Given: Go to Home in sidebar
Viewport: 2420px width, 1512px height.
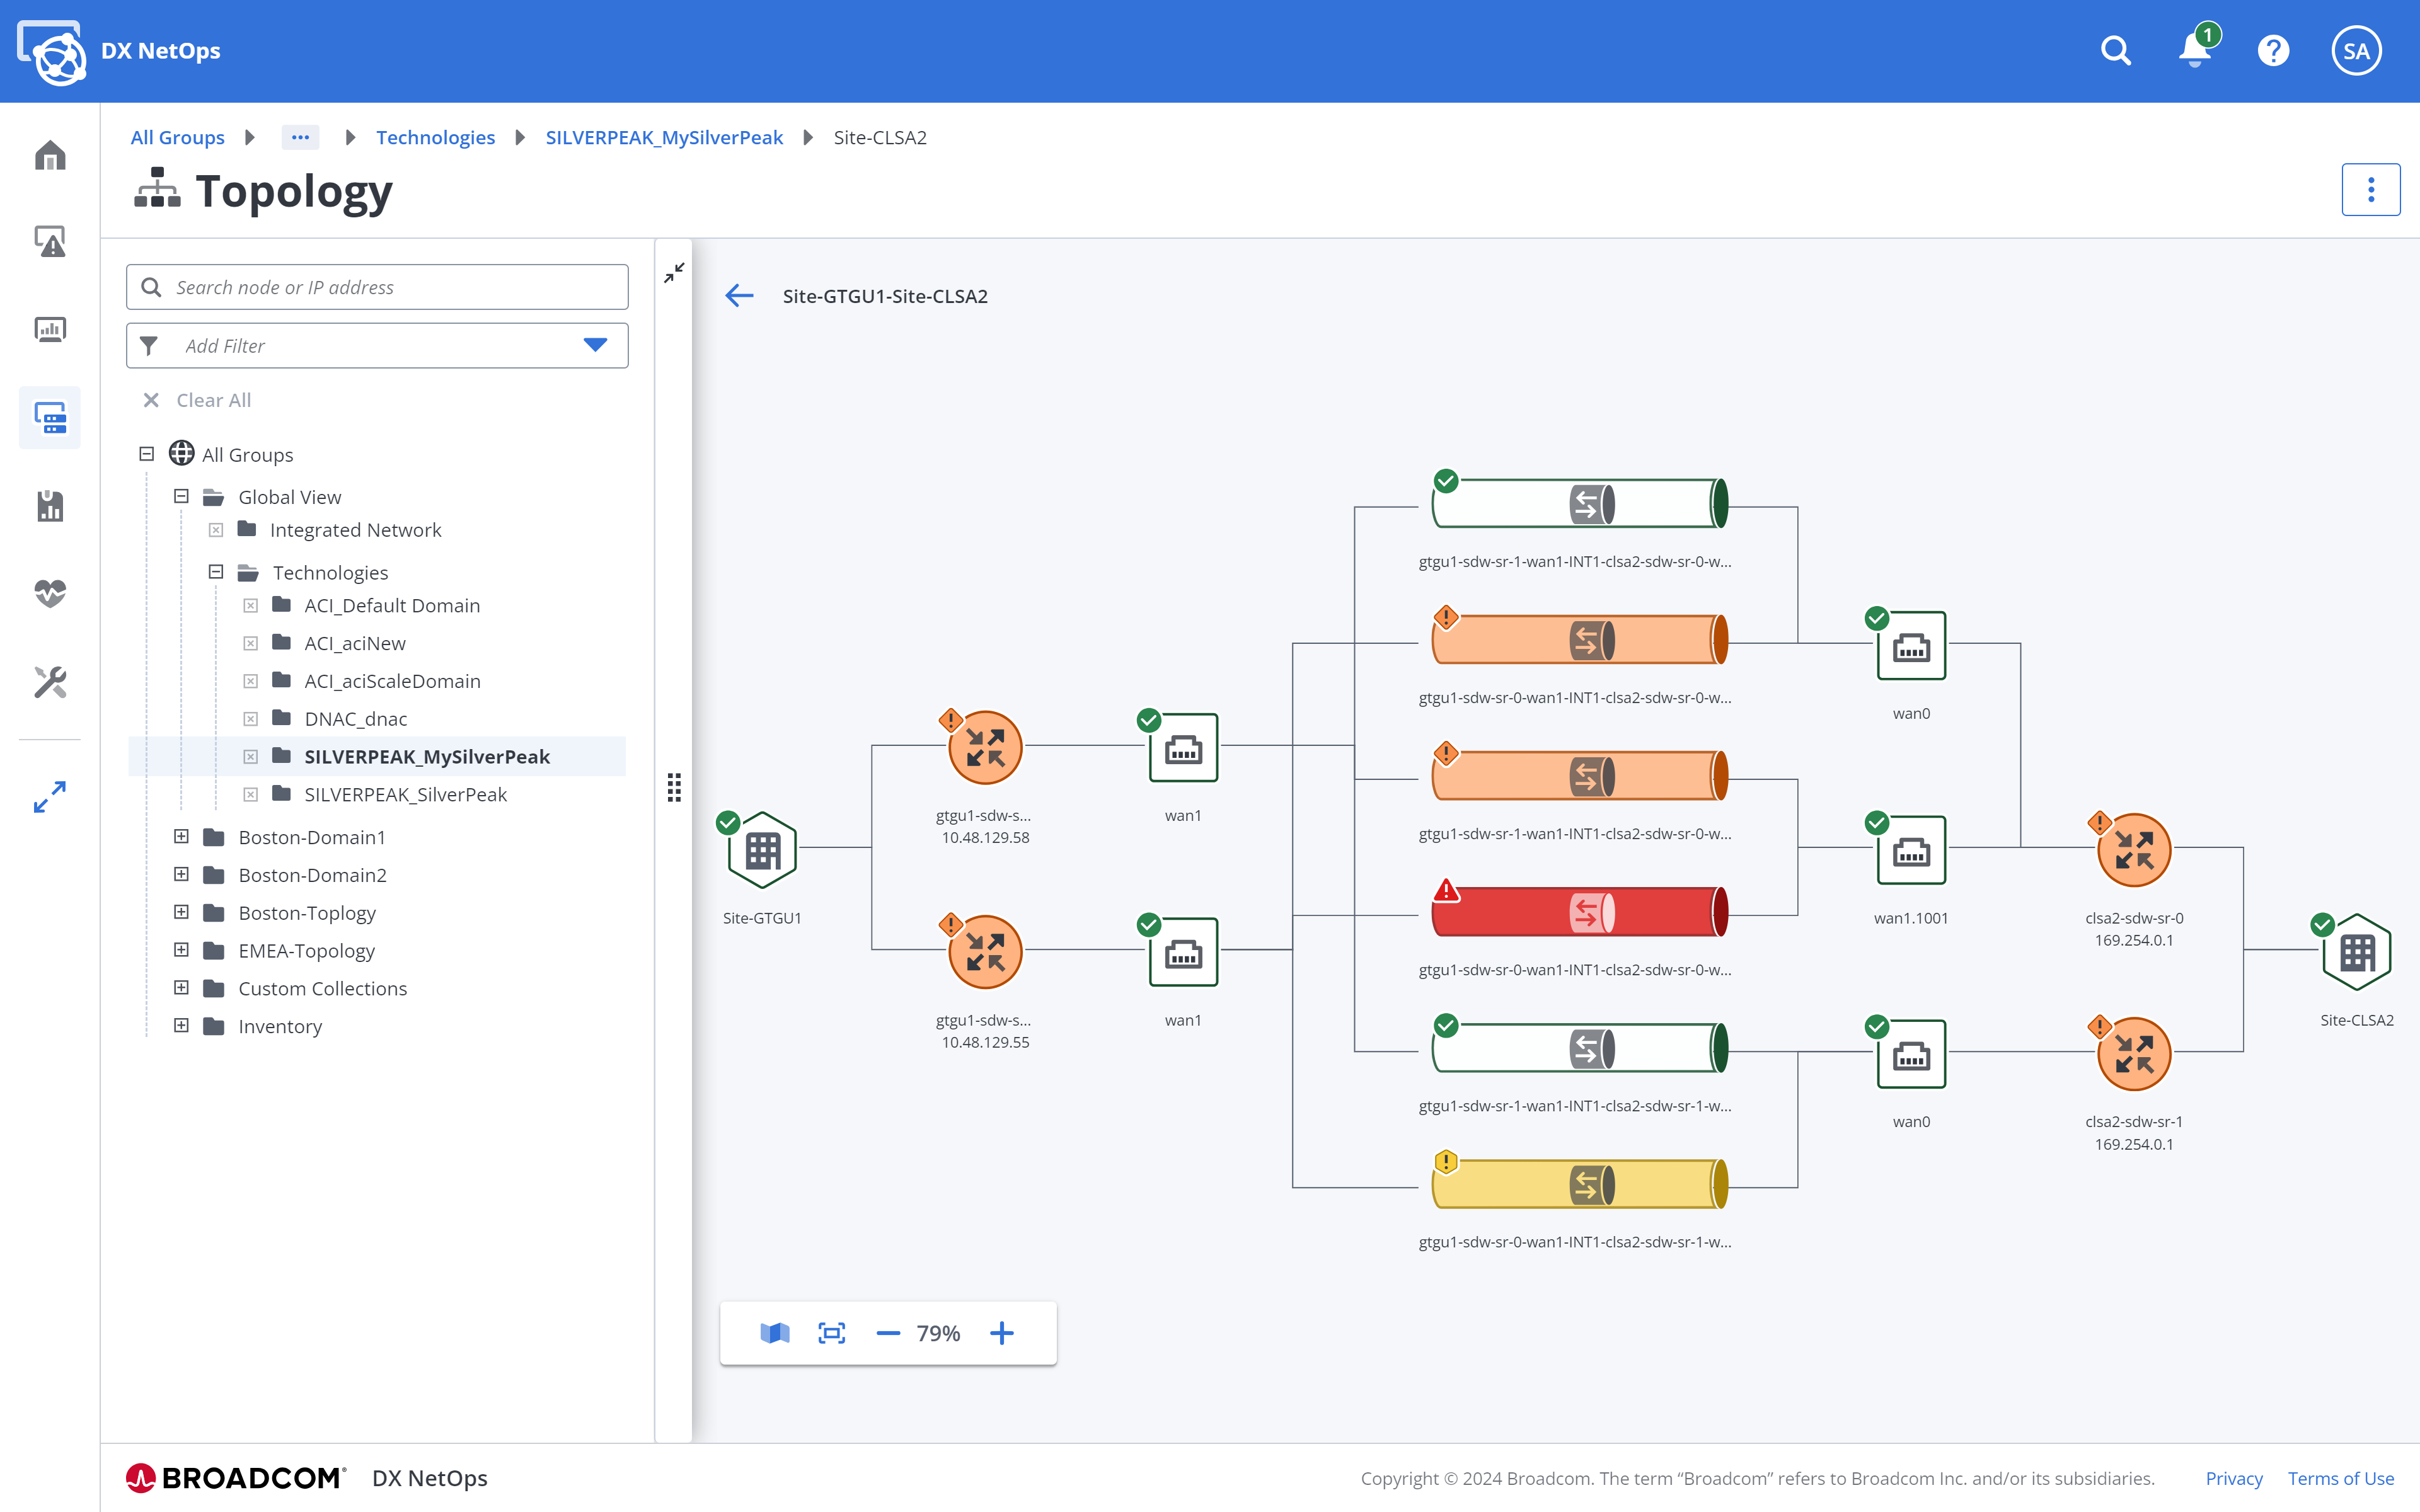Looking at the screenshot, I should tap(50, 155).
